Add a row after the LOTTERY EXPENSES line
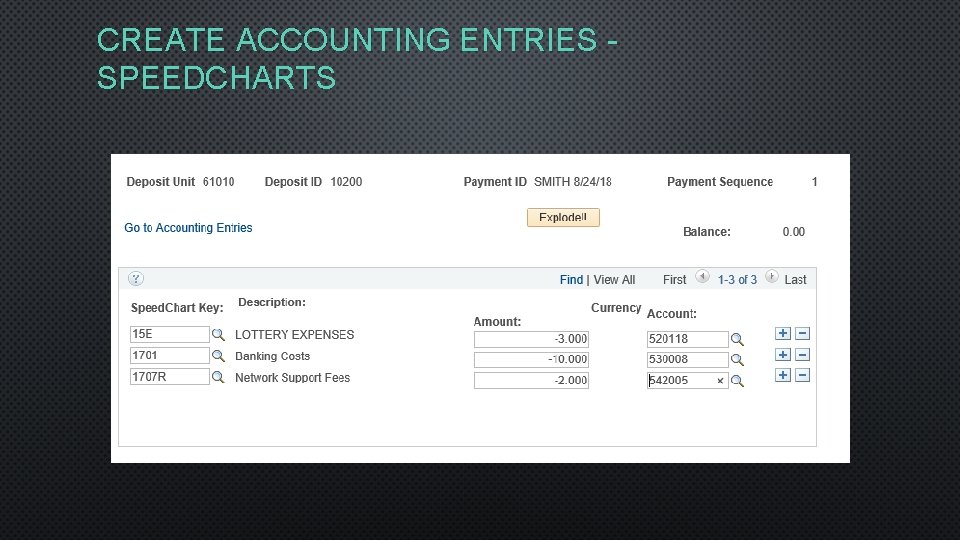 point(782,334)
